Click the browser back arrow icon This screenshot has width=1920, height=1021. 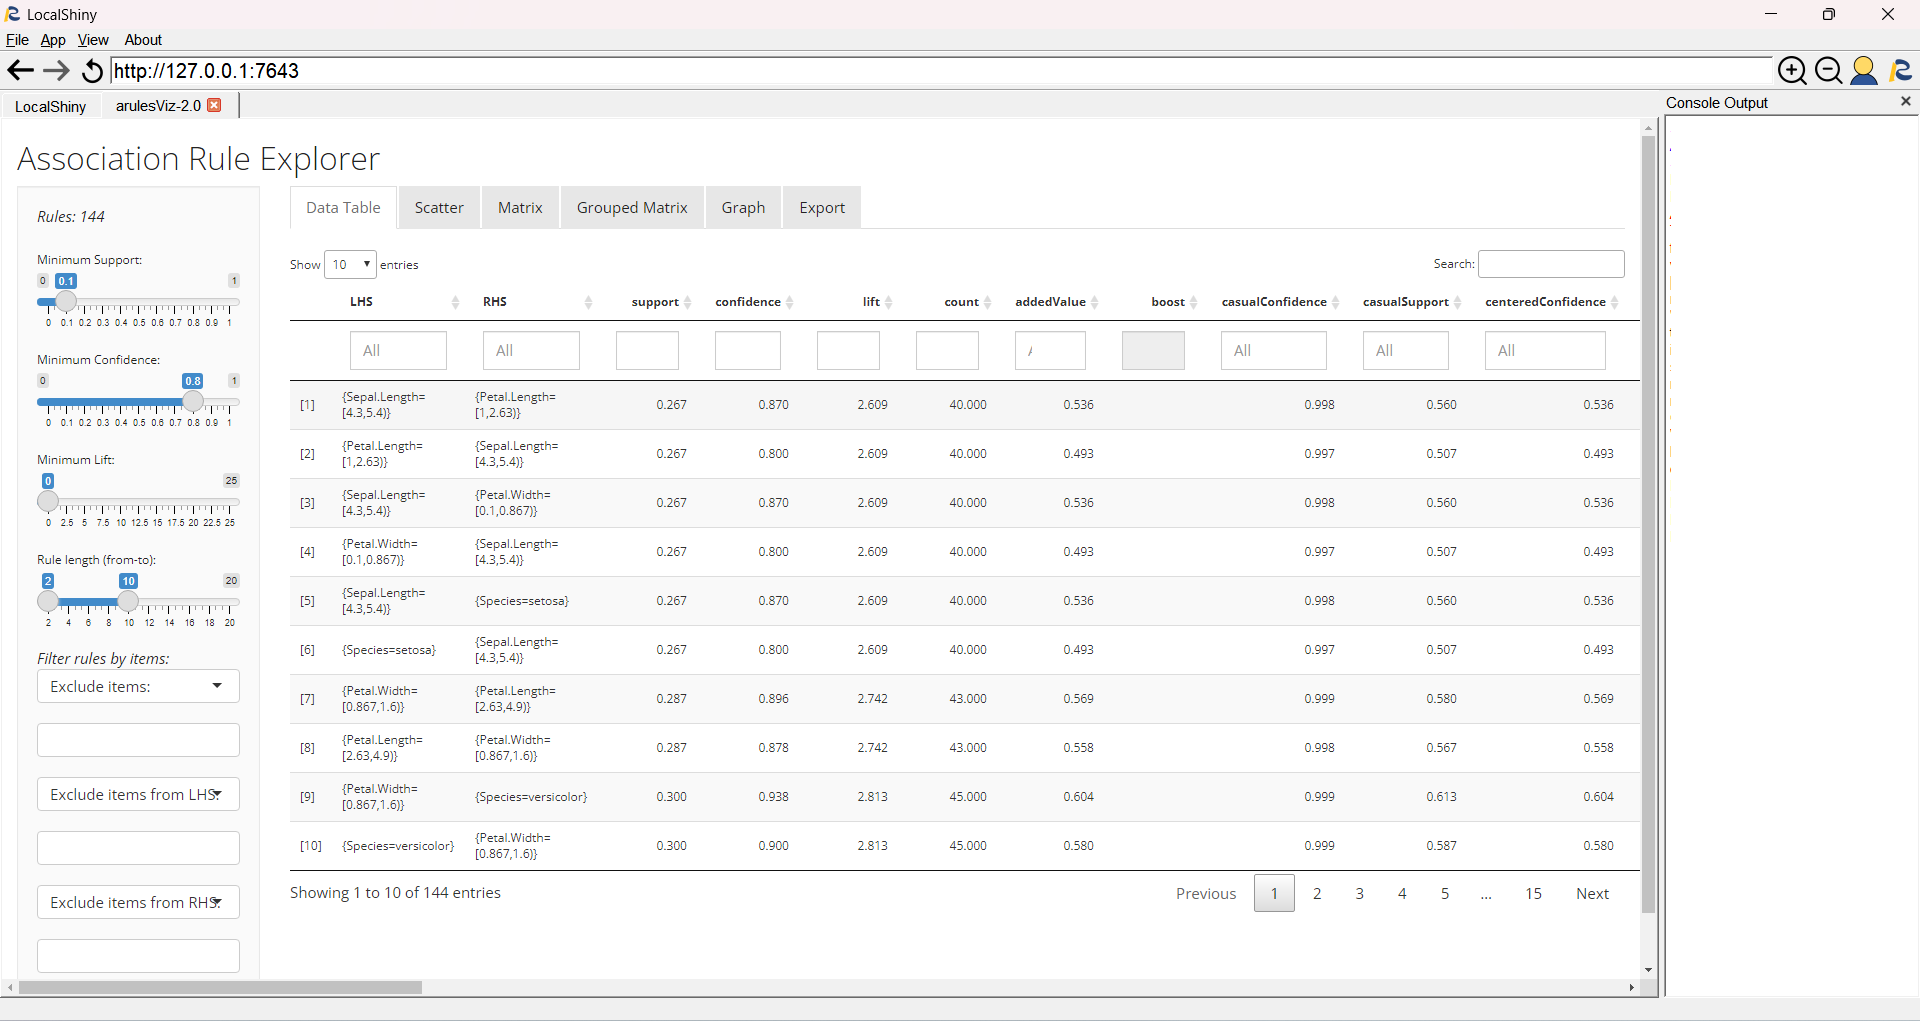pyautogui.click(x=20, y=70)
